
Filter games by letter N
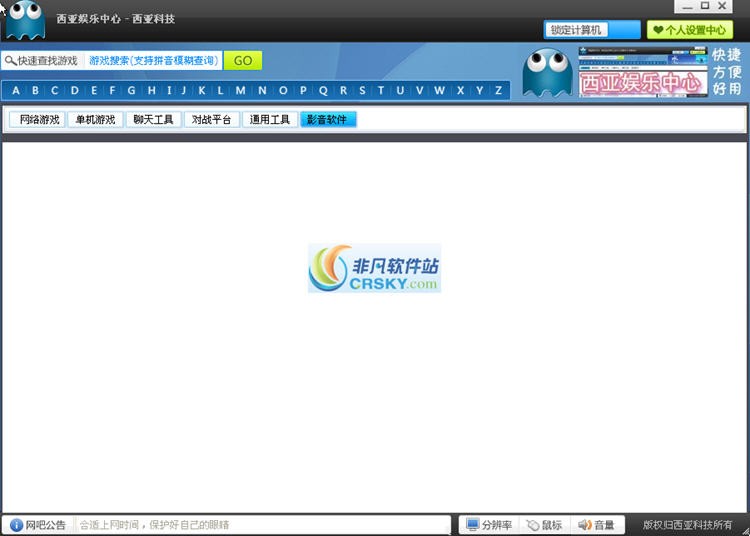pyautogui.click(x=263, y=90)
